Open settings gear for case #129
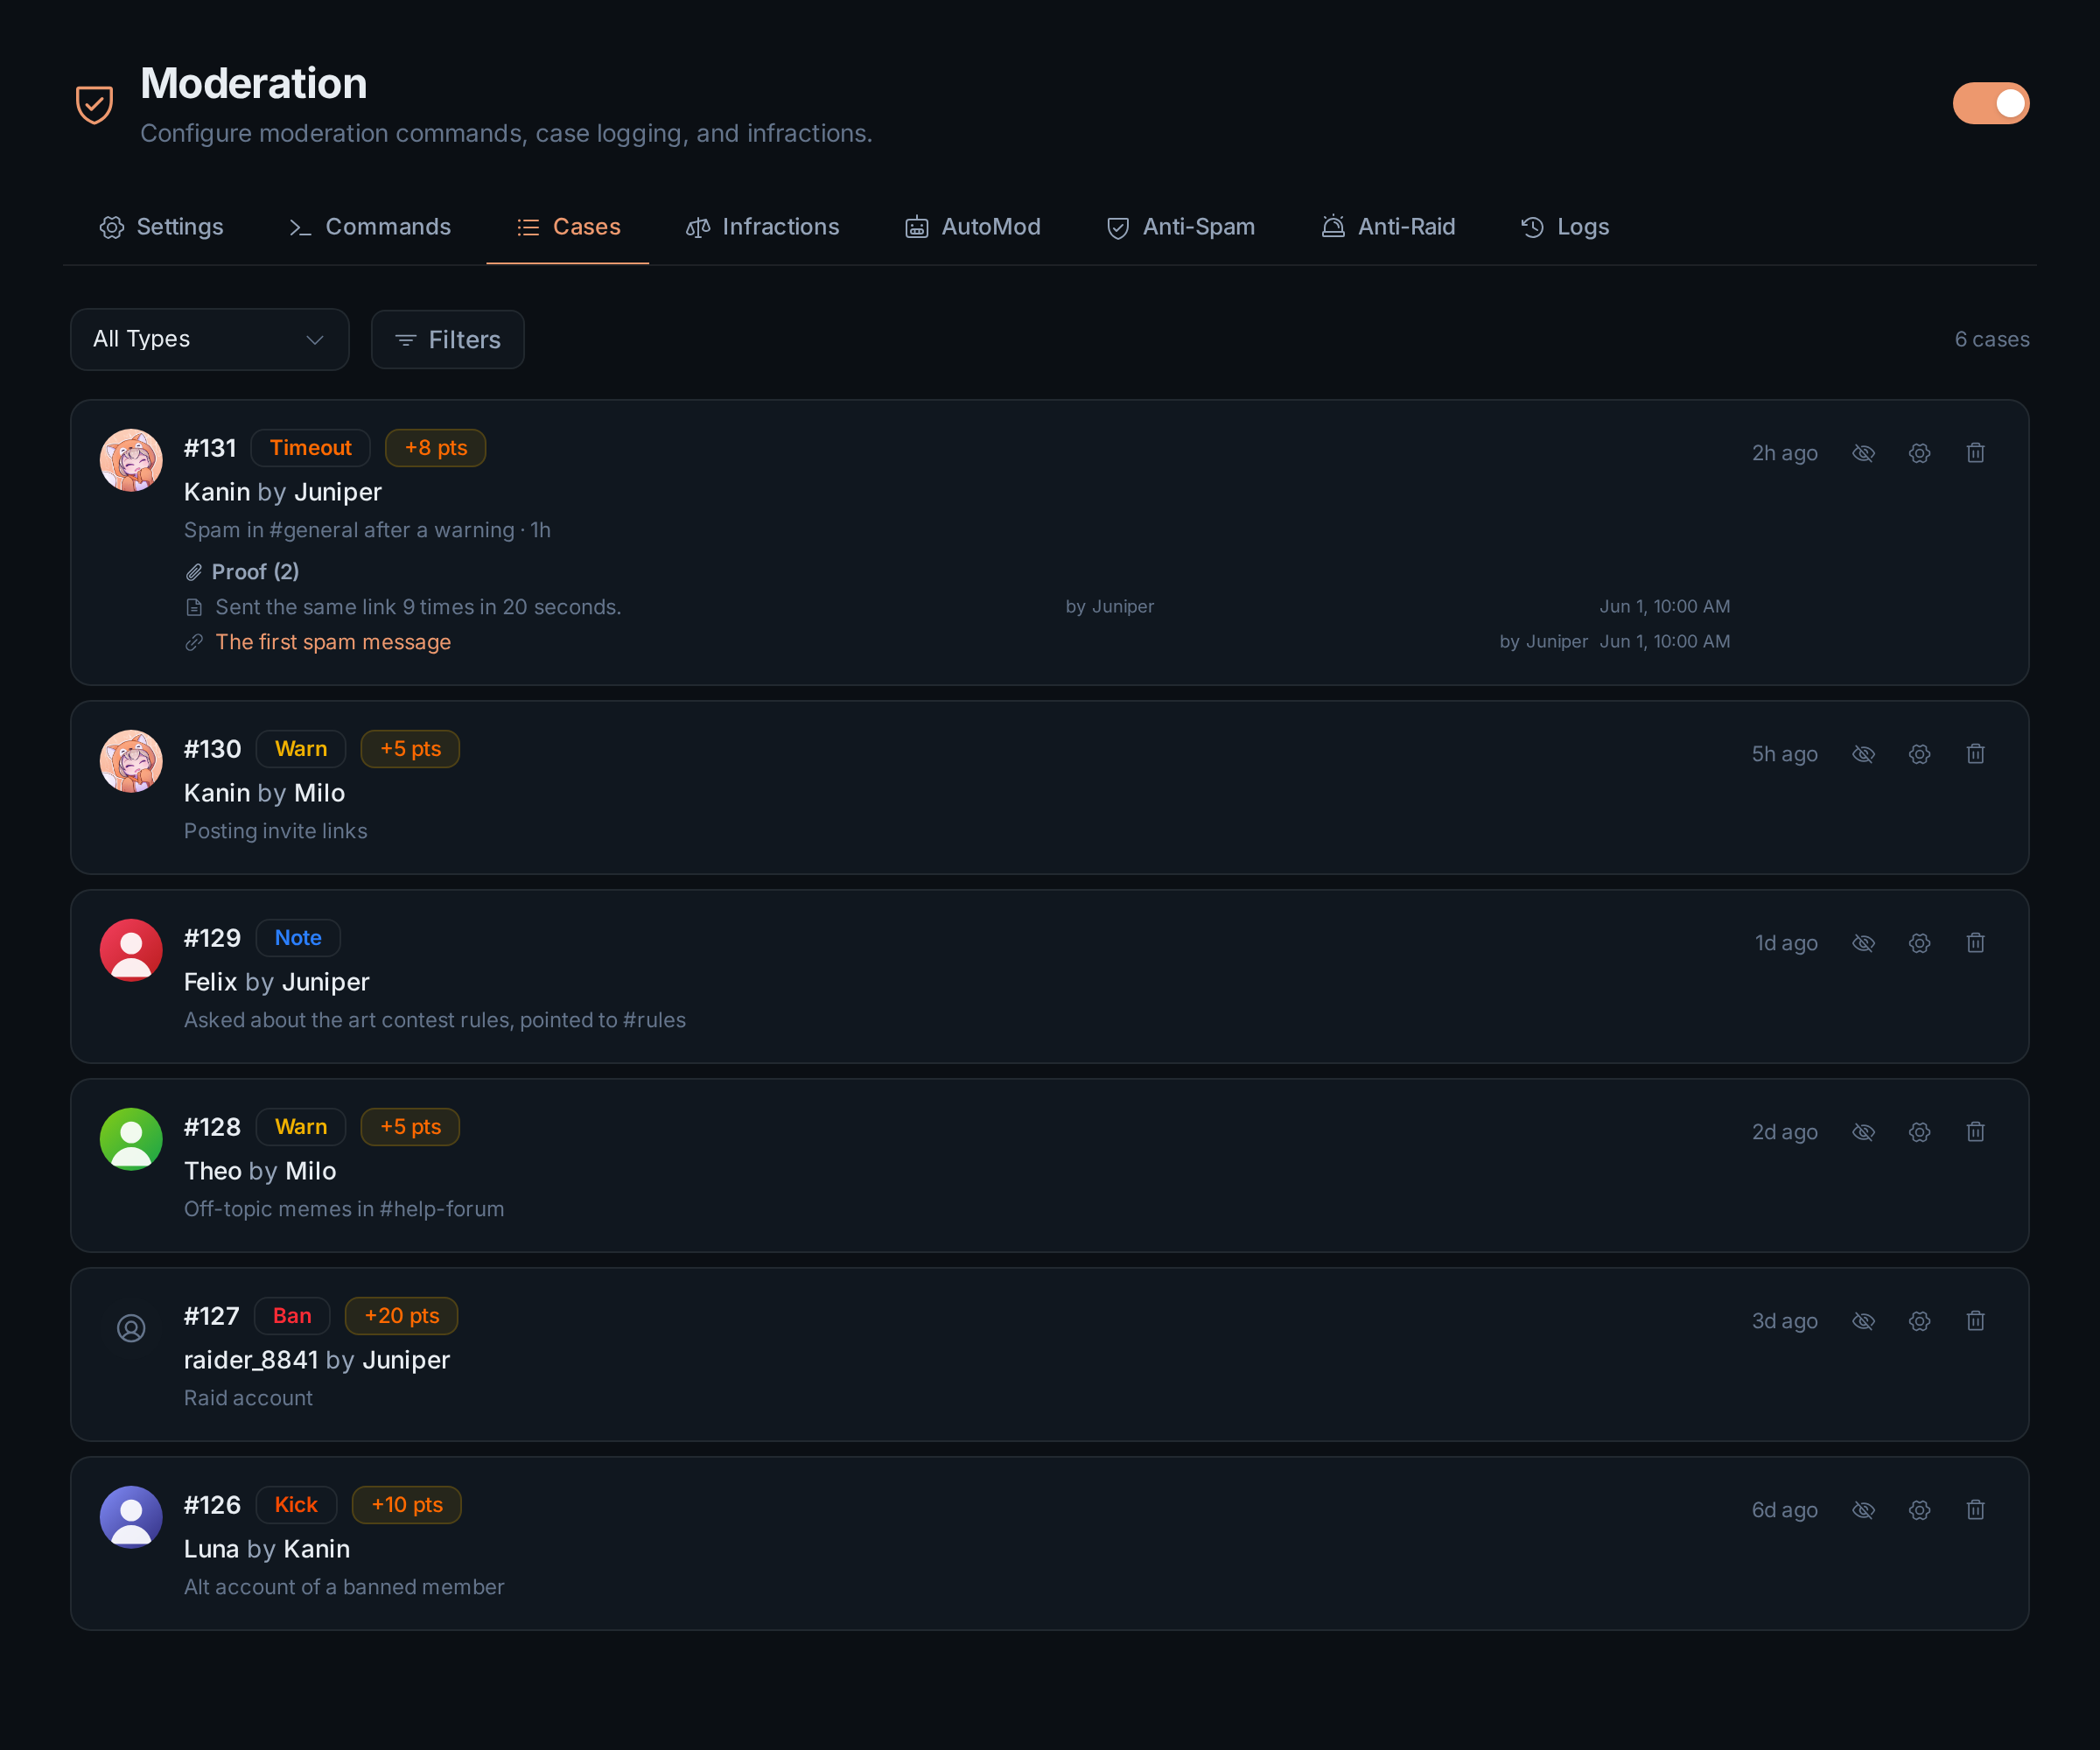 [1919, 943]
